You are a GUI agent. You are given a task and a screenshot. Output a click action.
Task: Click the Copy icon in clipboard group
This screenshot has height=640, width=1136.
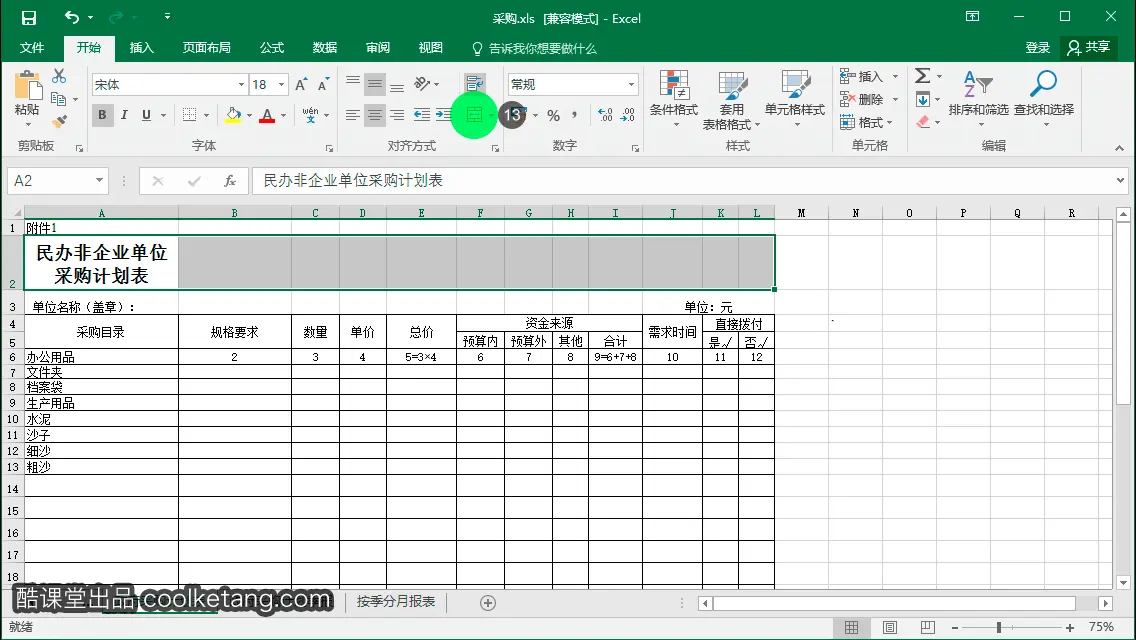59,99
